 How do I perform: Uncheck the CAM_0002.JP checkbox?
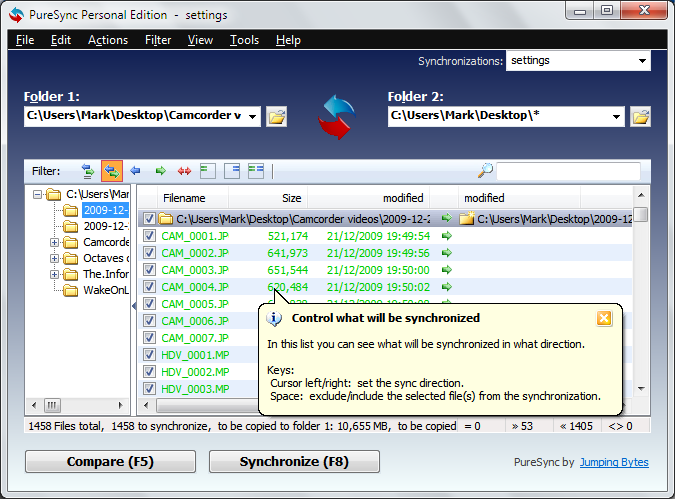149,253
